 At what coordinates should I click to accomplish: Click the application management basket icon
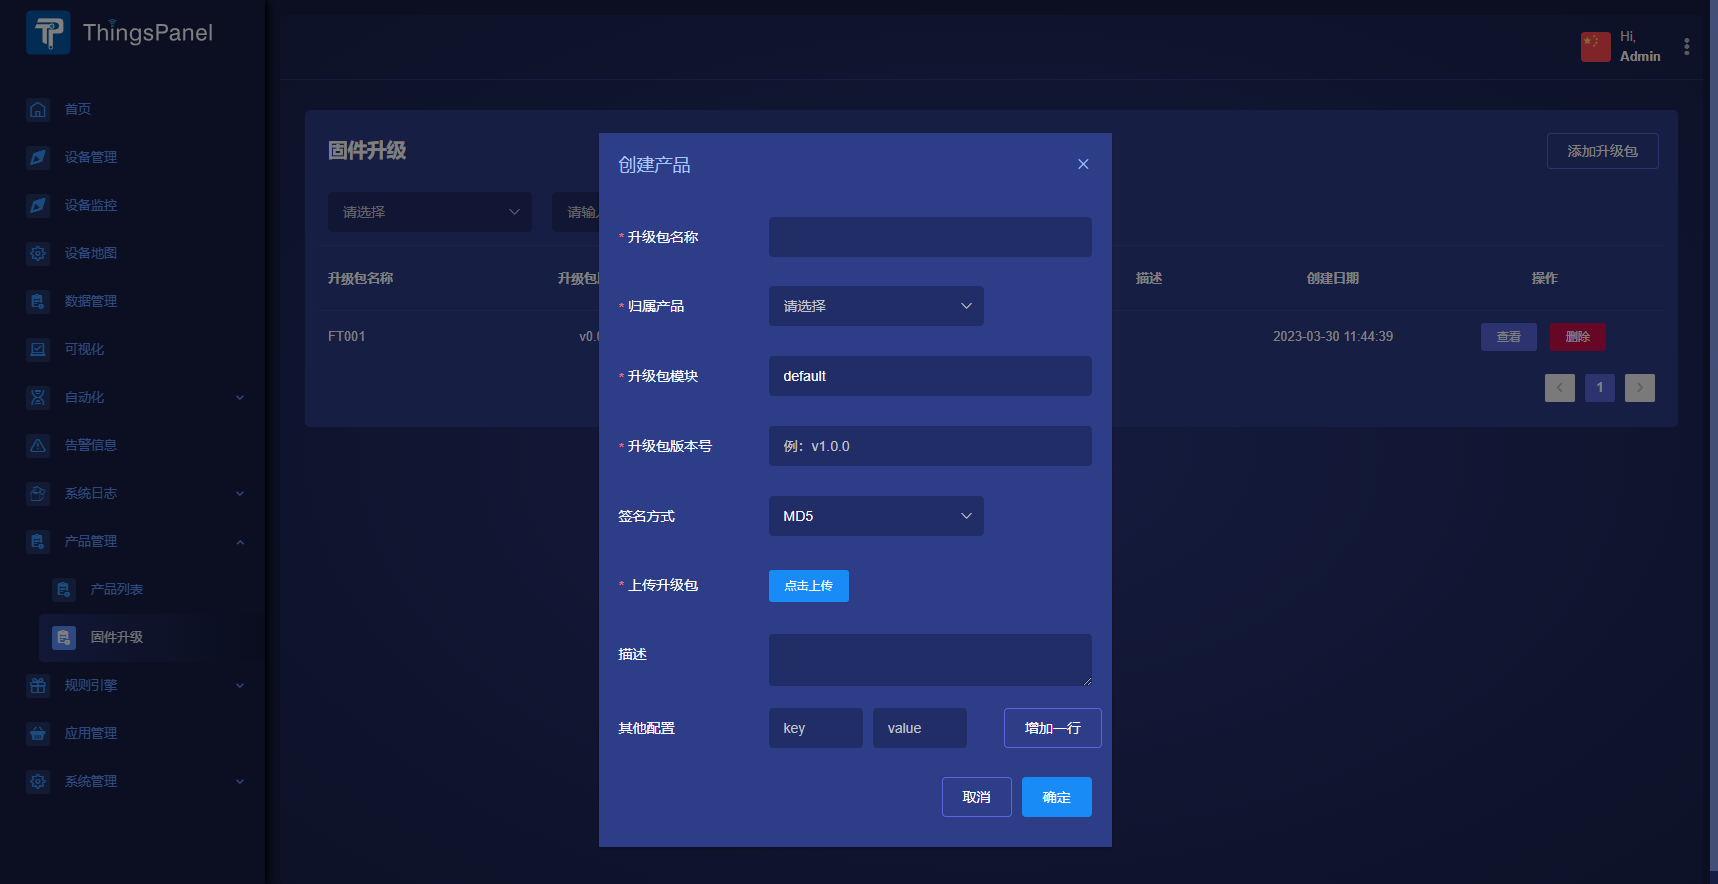click(x=38, y=733)
